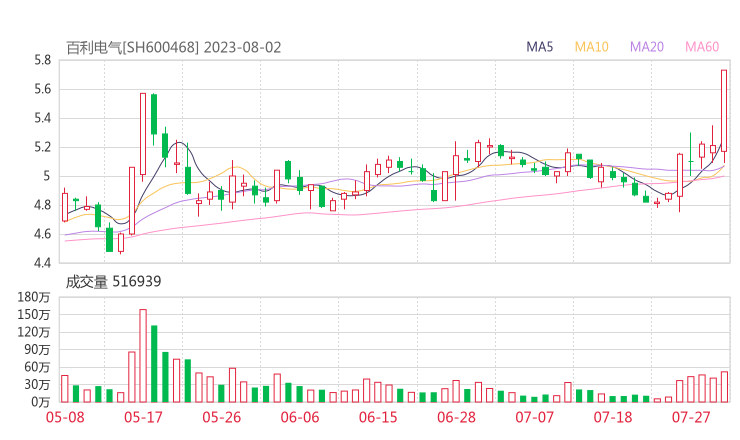Image resolution: width=740 pixels, height=440 pixels.
Task: Click the 5.4 price axis label
Action: 42,118
